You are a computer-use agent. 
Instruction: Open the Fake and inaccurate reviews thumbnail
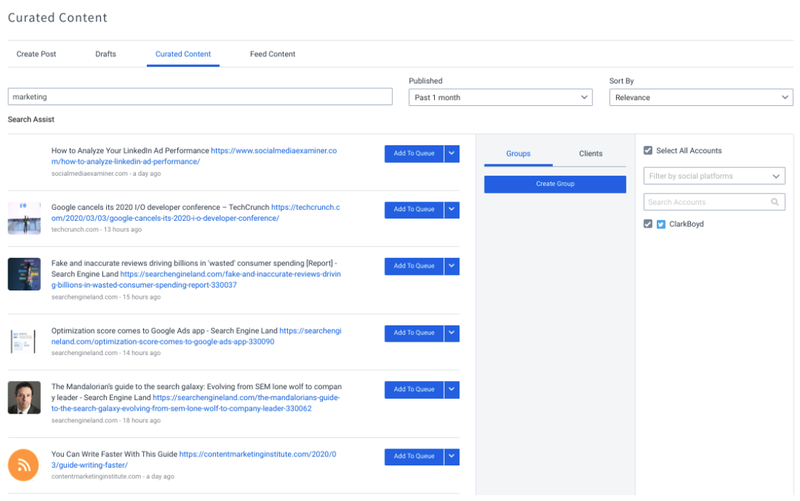coord(24,274)
